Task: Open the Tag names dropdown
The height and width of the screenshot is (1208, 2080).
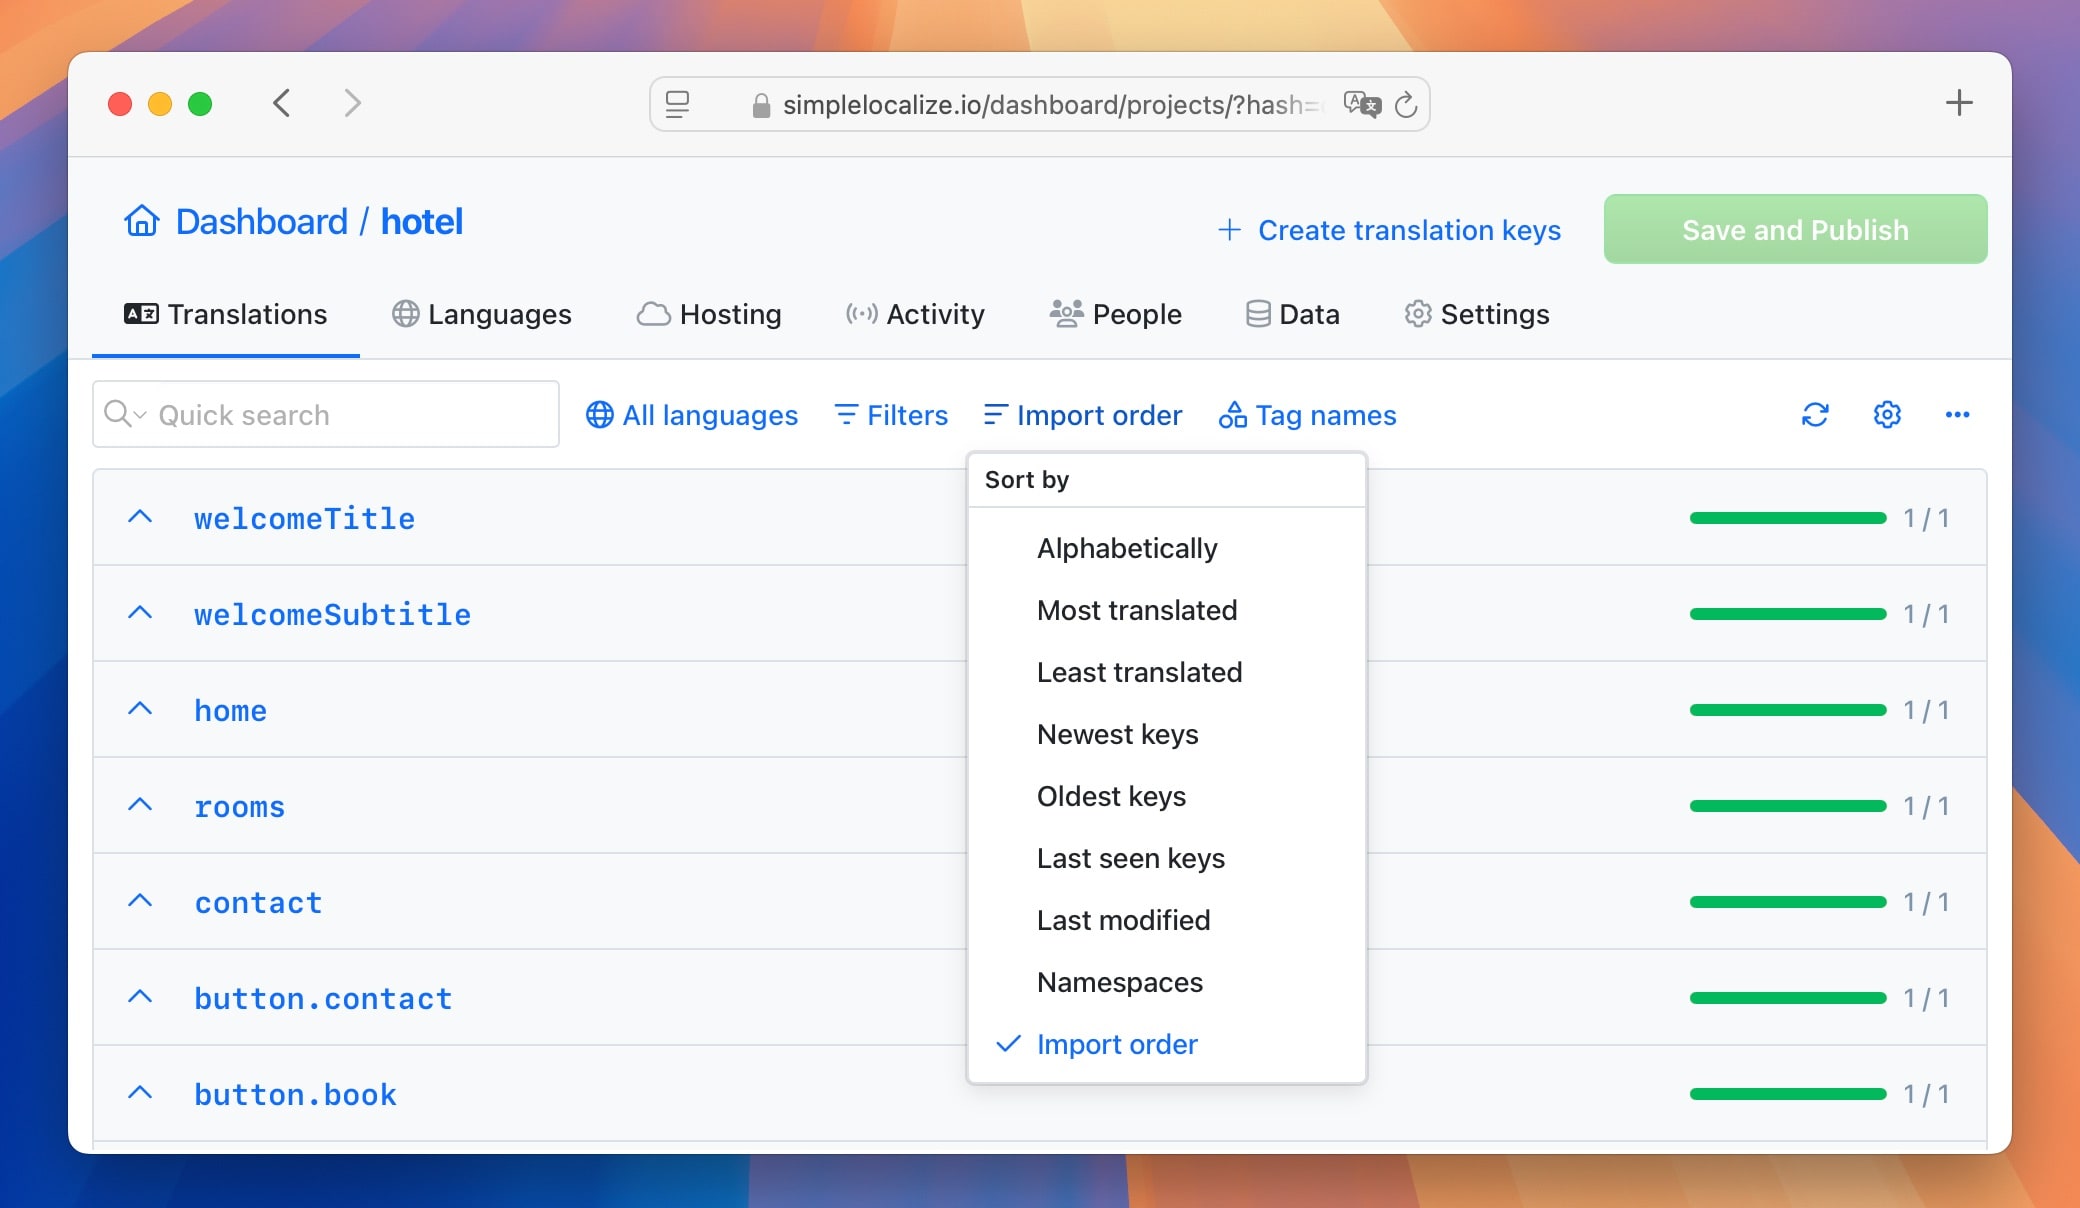Action: pyautogui.click(x=1307, y=414)
